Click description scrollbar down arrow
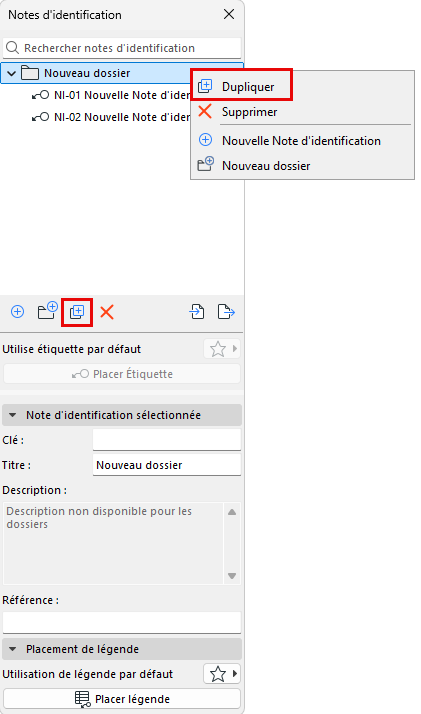421x714 pixels. click(x=232, y=576)
